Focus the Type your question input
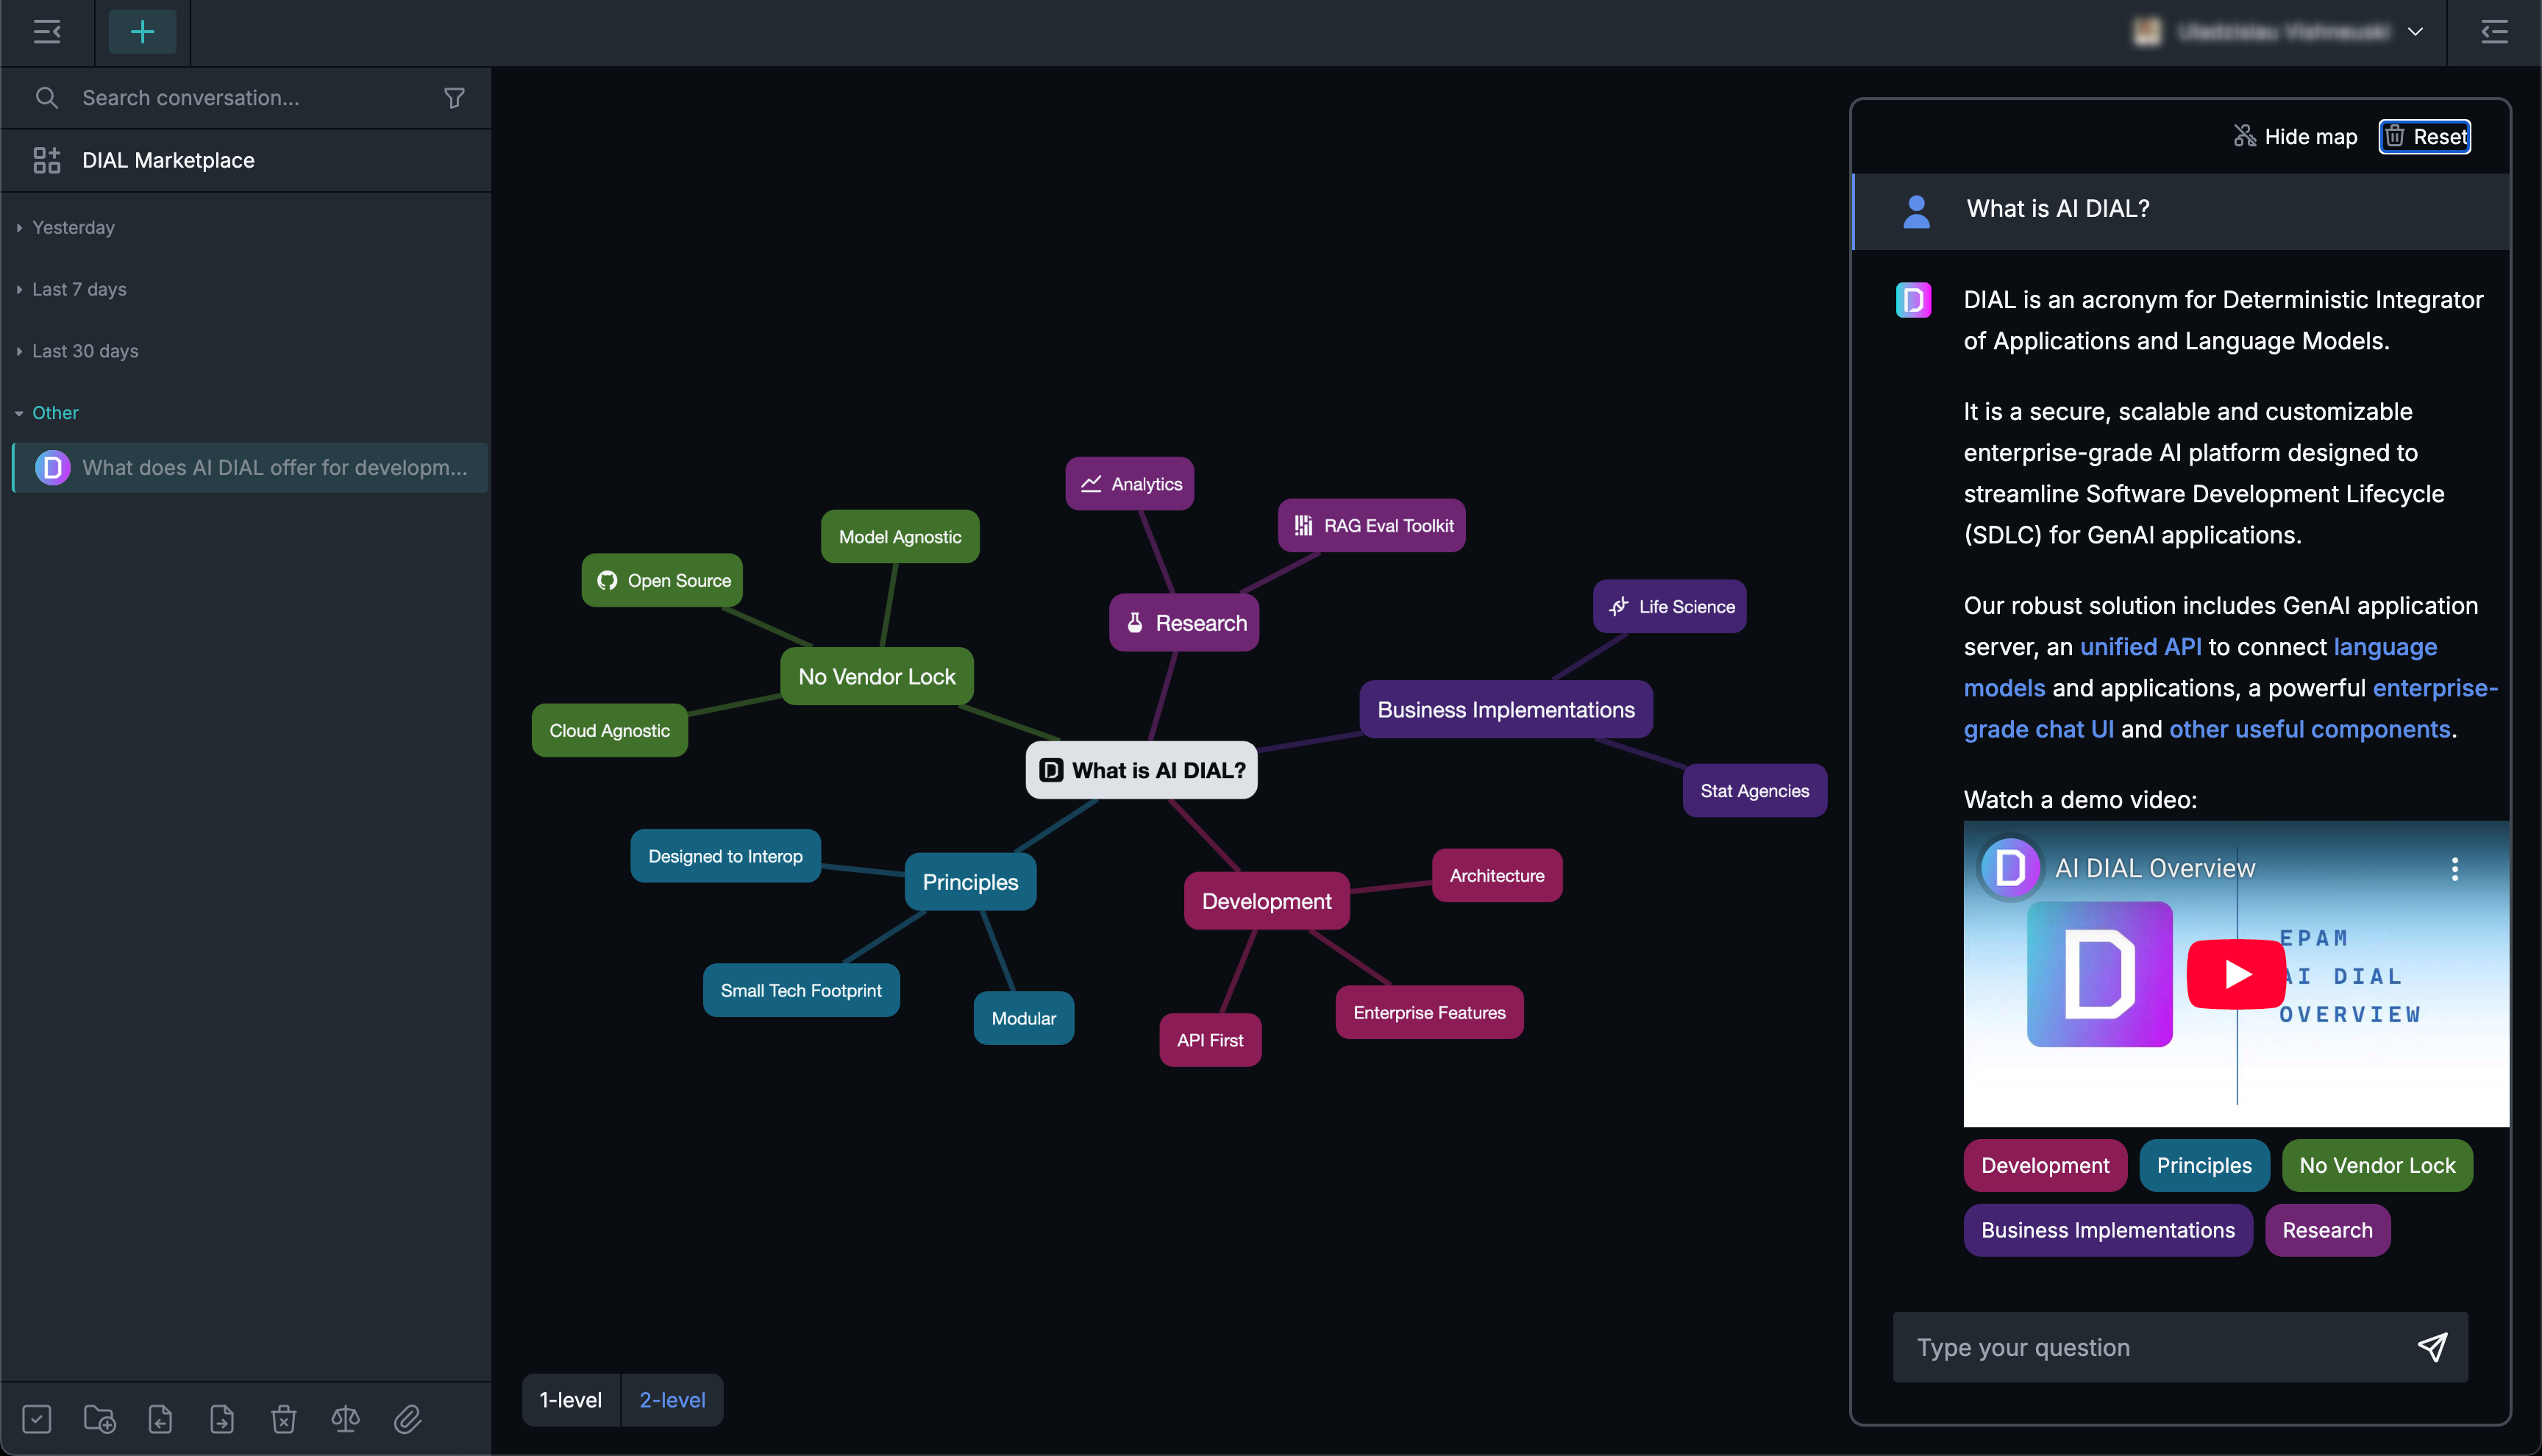The width and height of the screenshot is (2542, 1456). [2150, 1347]
